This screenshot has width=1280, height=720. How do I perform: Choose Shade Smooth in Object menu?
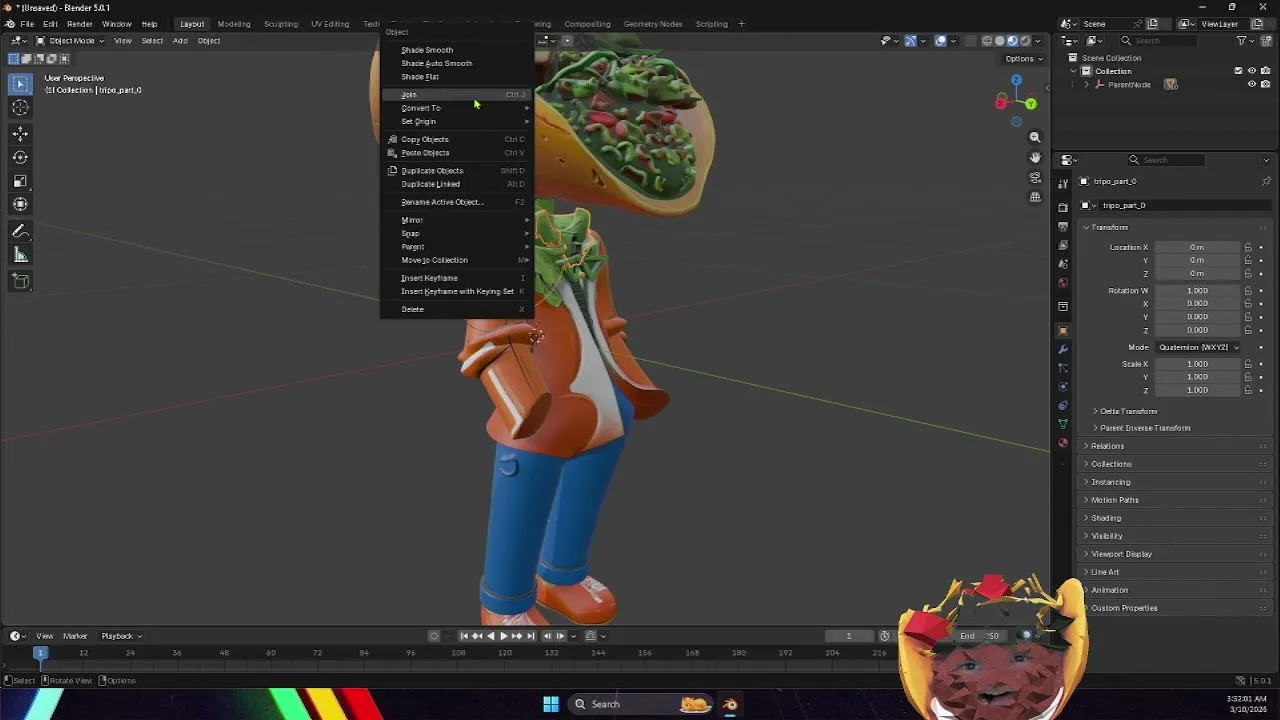(x=456, y=50)
